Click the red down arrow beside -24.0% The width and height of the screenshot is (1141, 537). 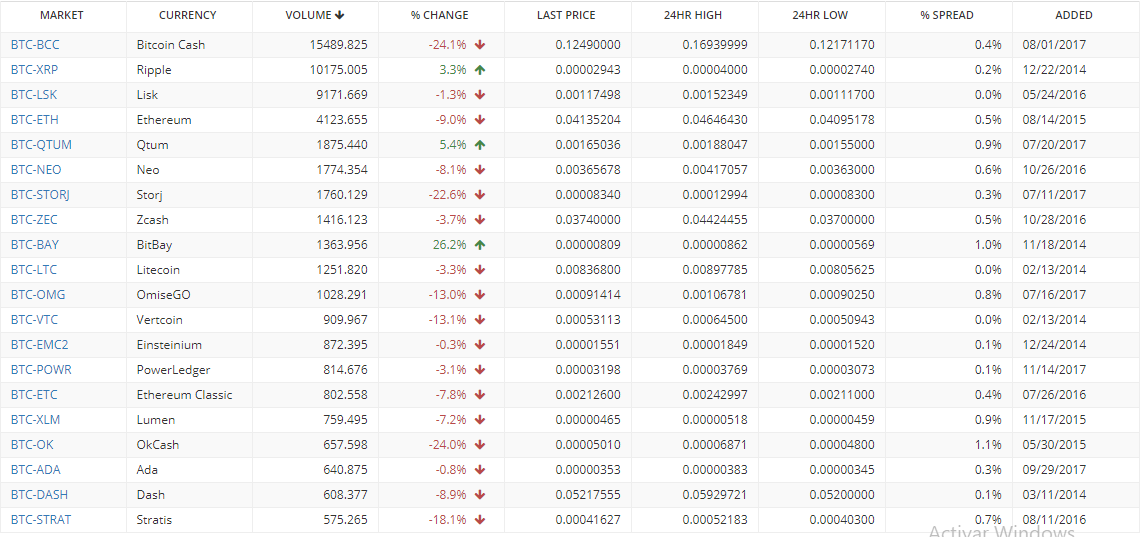point(480,445)
